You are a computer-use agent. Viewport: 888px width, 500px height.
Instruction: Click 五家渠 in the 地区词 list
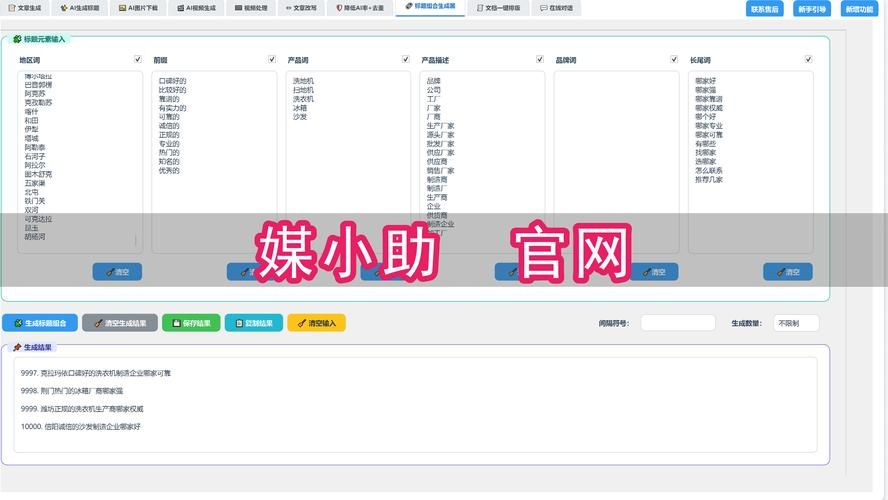35,183
